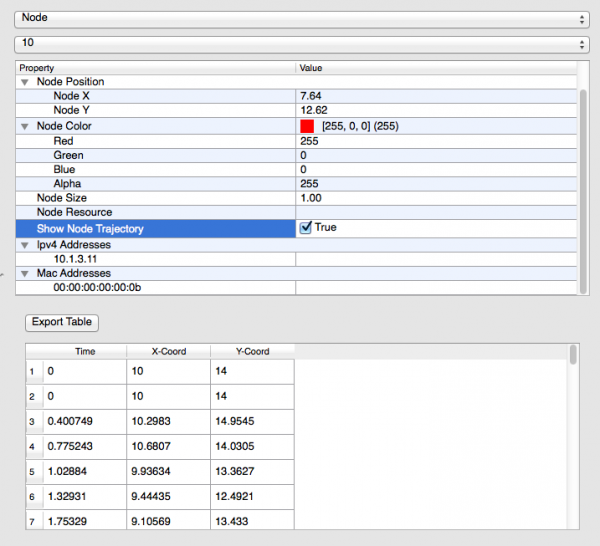Select the Node Y value 12.62
The image size is (600, 546).
pos(435,110)
